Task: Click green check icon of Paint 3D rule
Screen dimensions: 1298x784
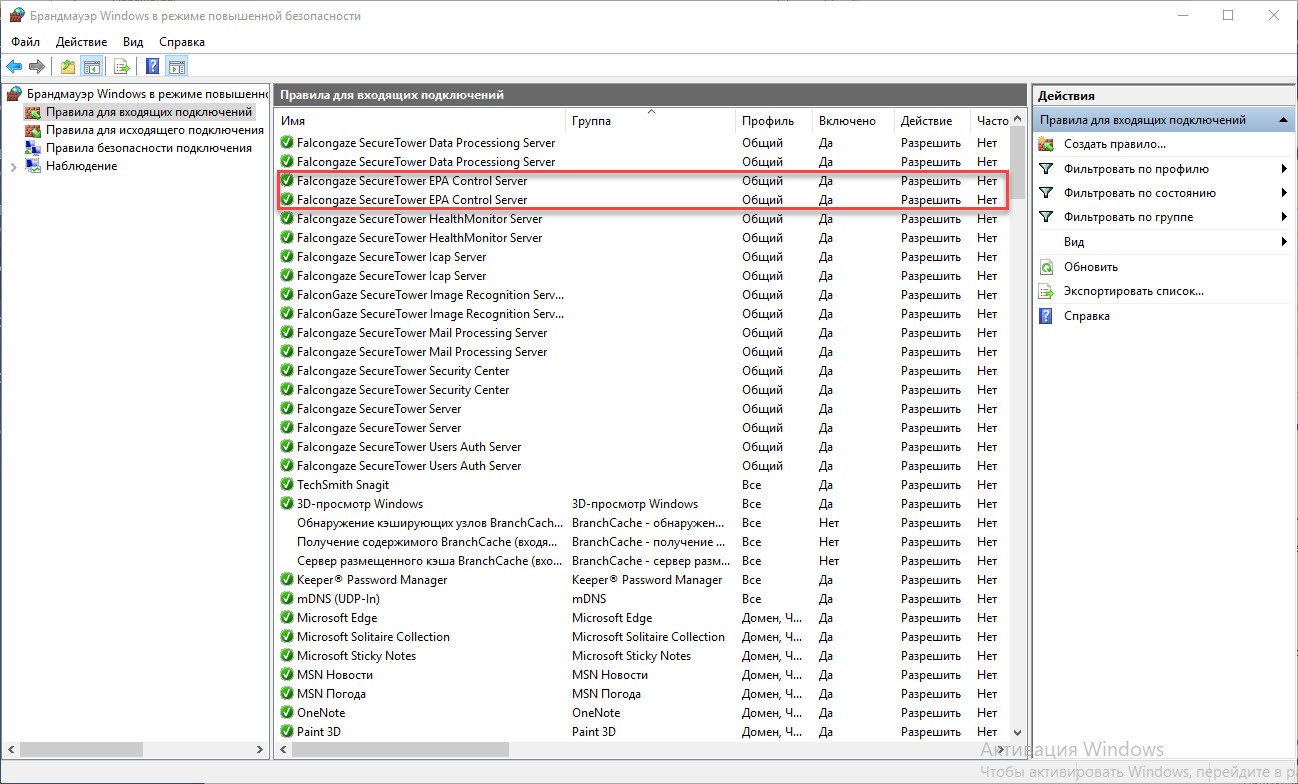Action: [287, 732]
